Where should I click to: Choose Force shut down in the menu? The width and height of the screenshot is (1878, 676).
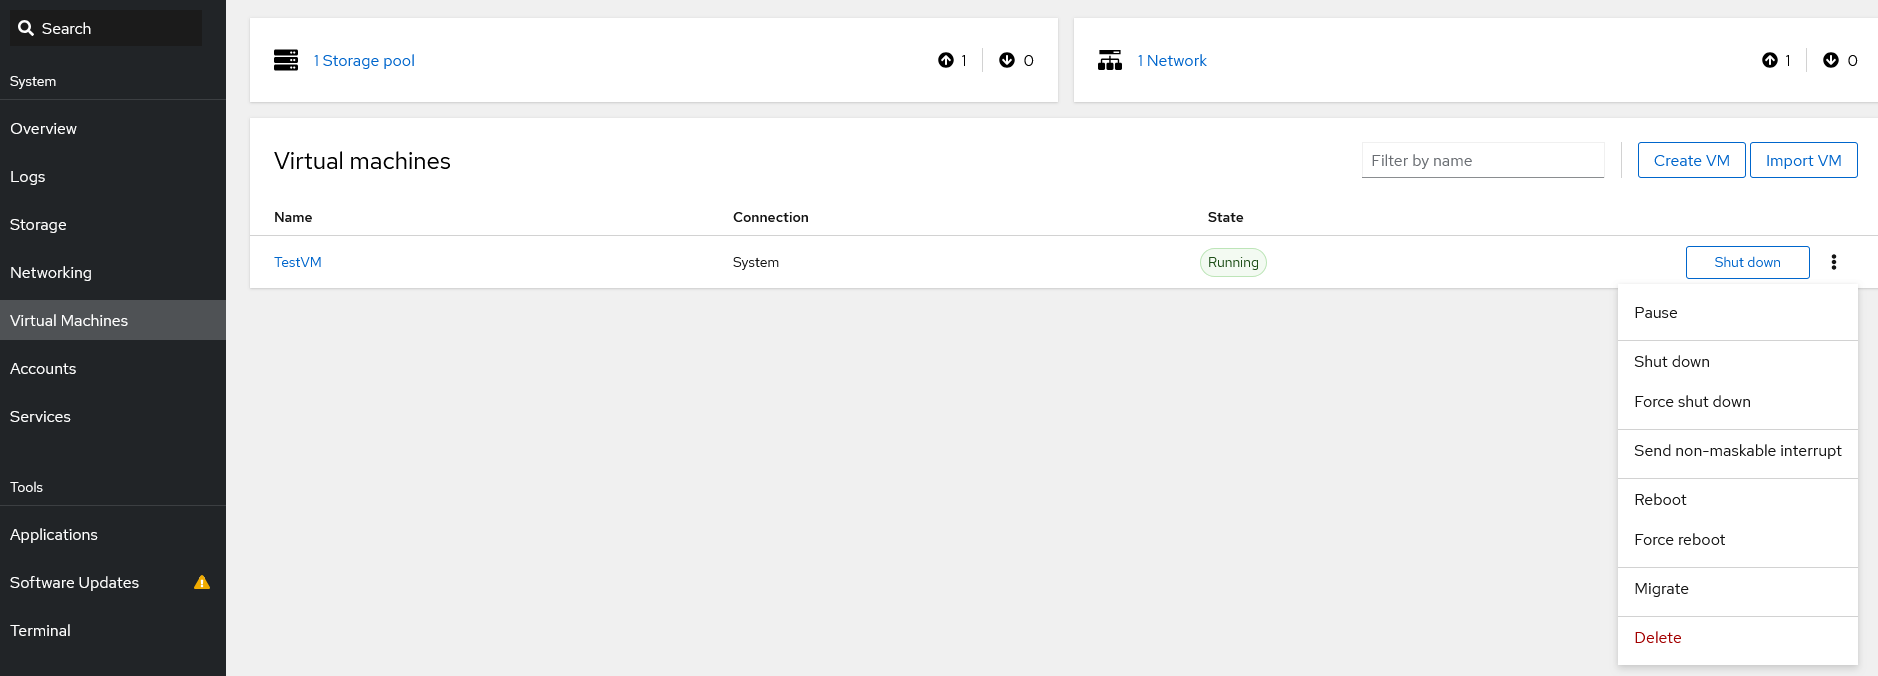click(1692, 402)
